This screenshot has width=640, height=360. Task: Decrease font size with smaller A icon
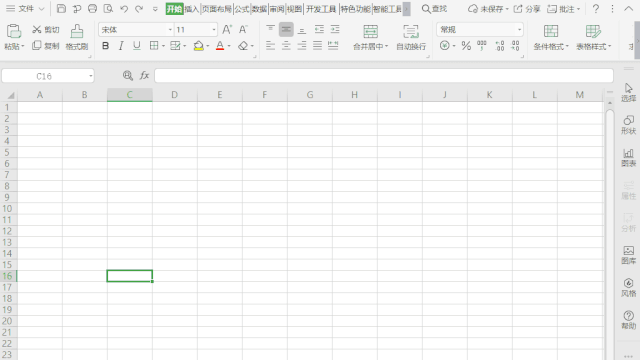[x=243, y=29]
